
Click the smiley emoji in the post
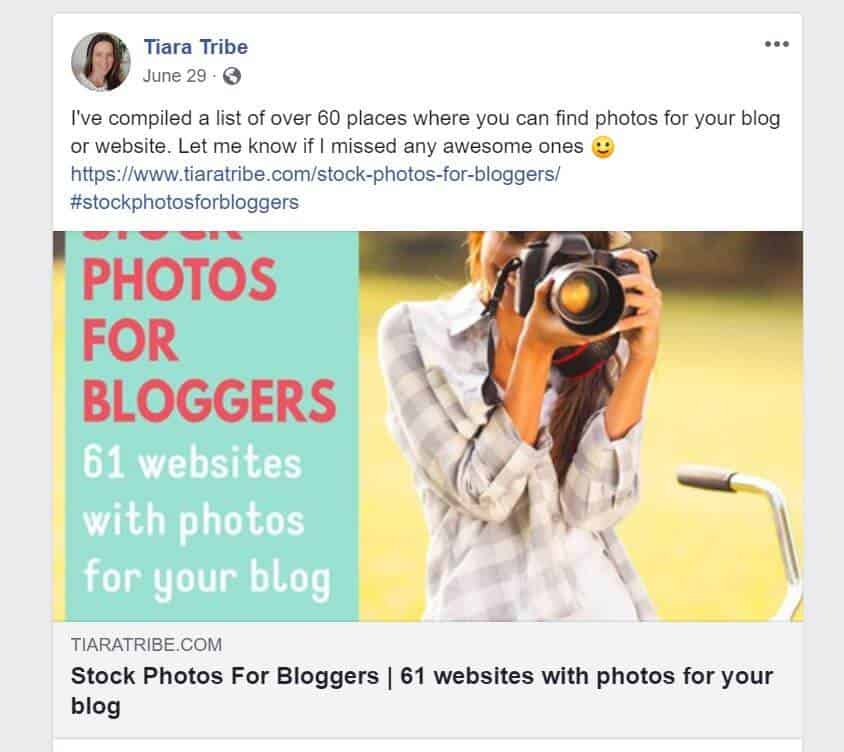(603, 147)
